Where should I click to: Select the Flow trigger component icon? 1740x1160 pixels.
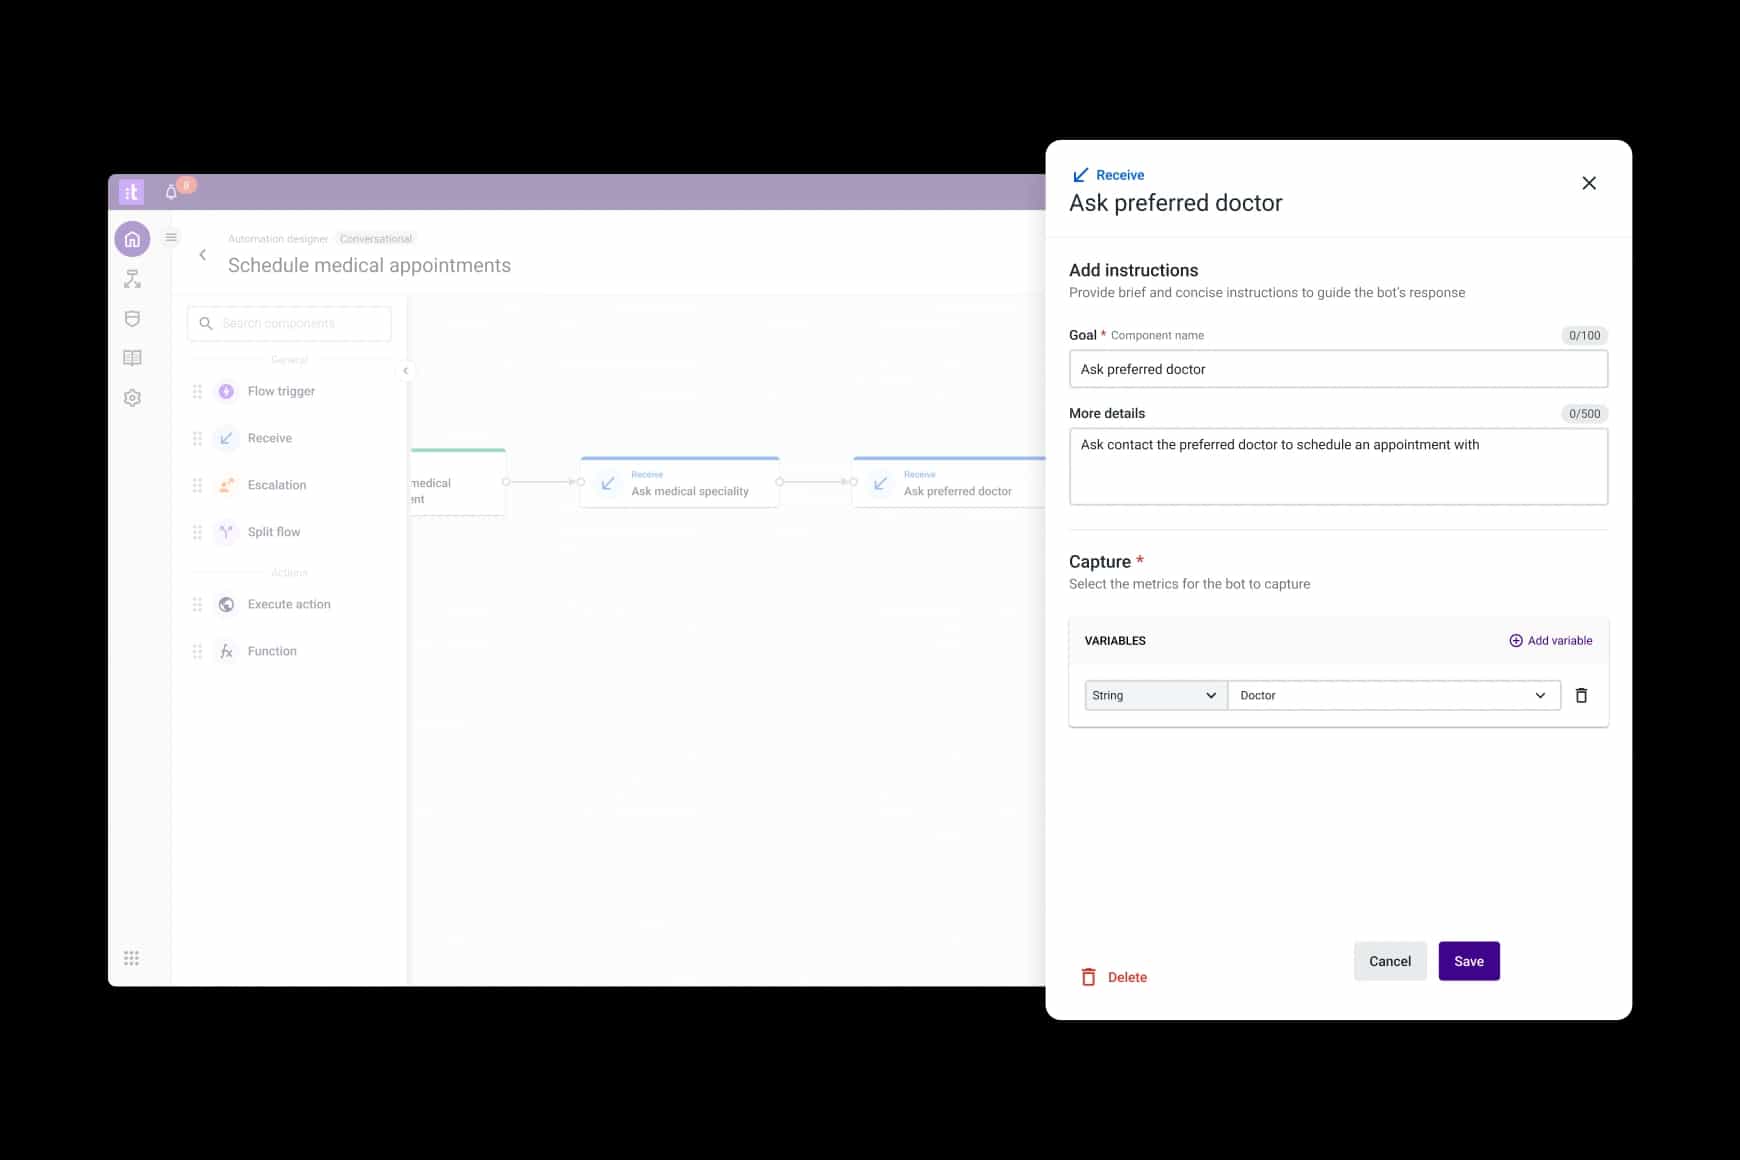[225, 391]
